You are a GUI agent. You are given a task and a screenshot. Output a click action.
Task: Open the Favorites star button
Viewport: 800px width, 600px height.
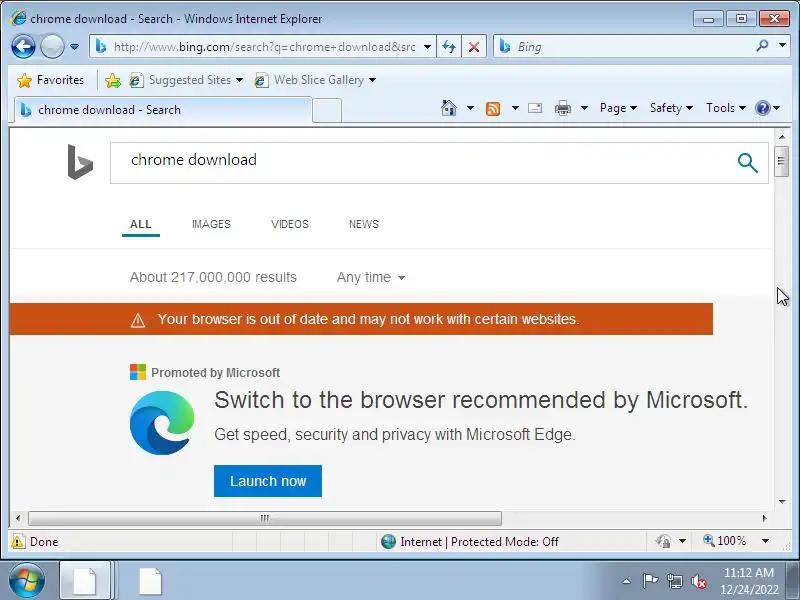click(49, 80)
